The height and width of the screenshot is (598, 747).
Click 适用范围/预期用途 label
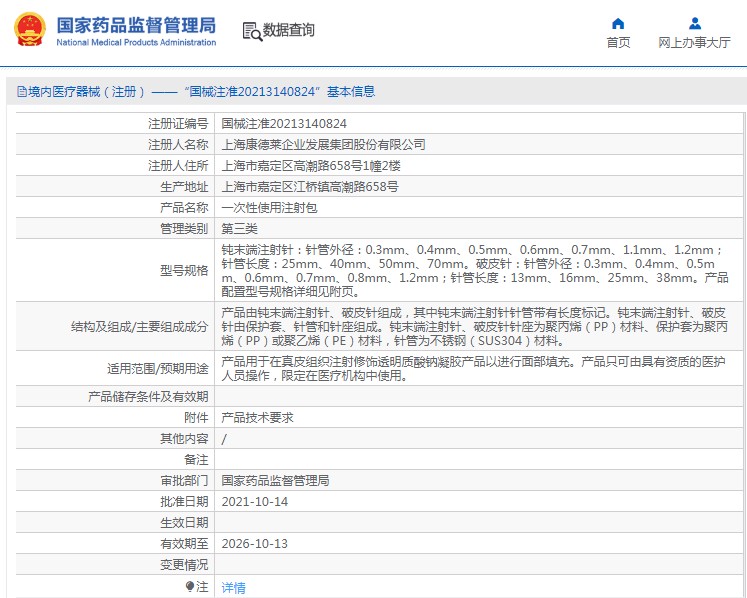pyautogui.click(x=158, y=369)
